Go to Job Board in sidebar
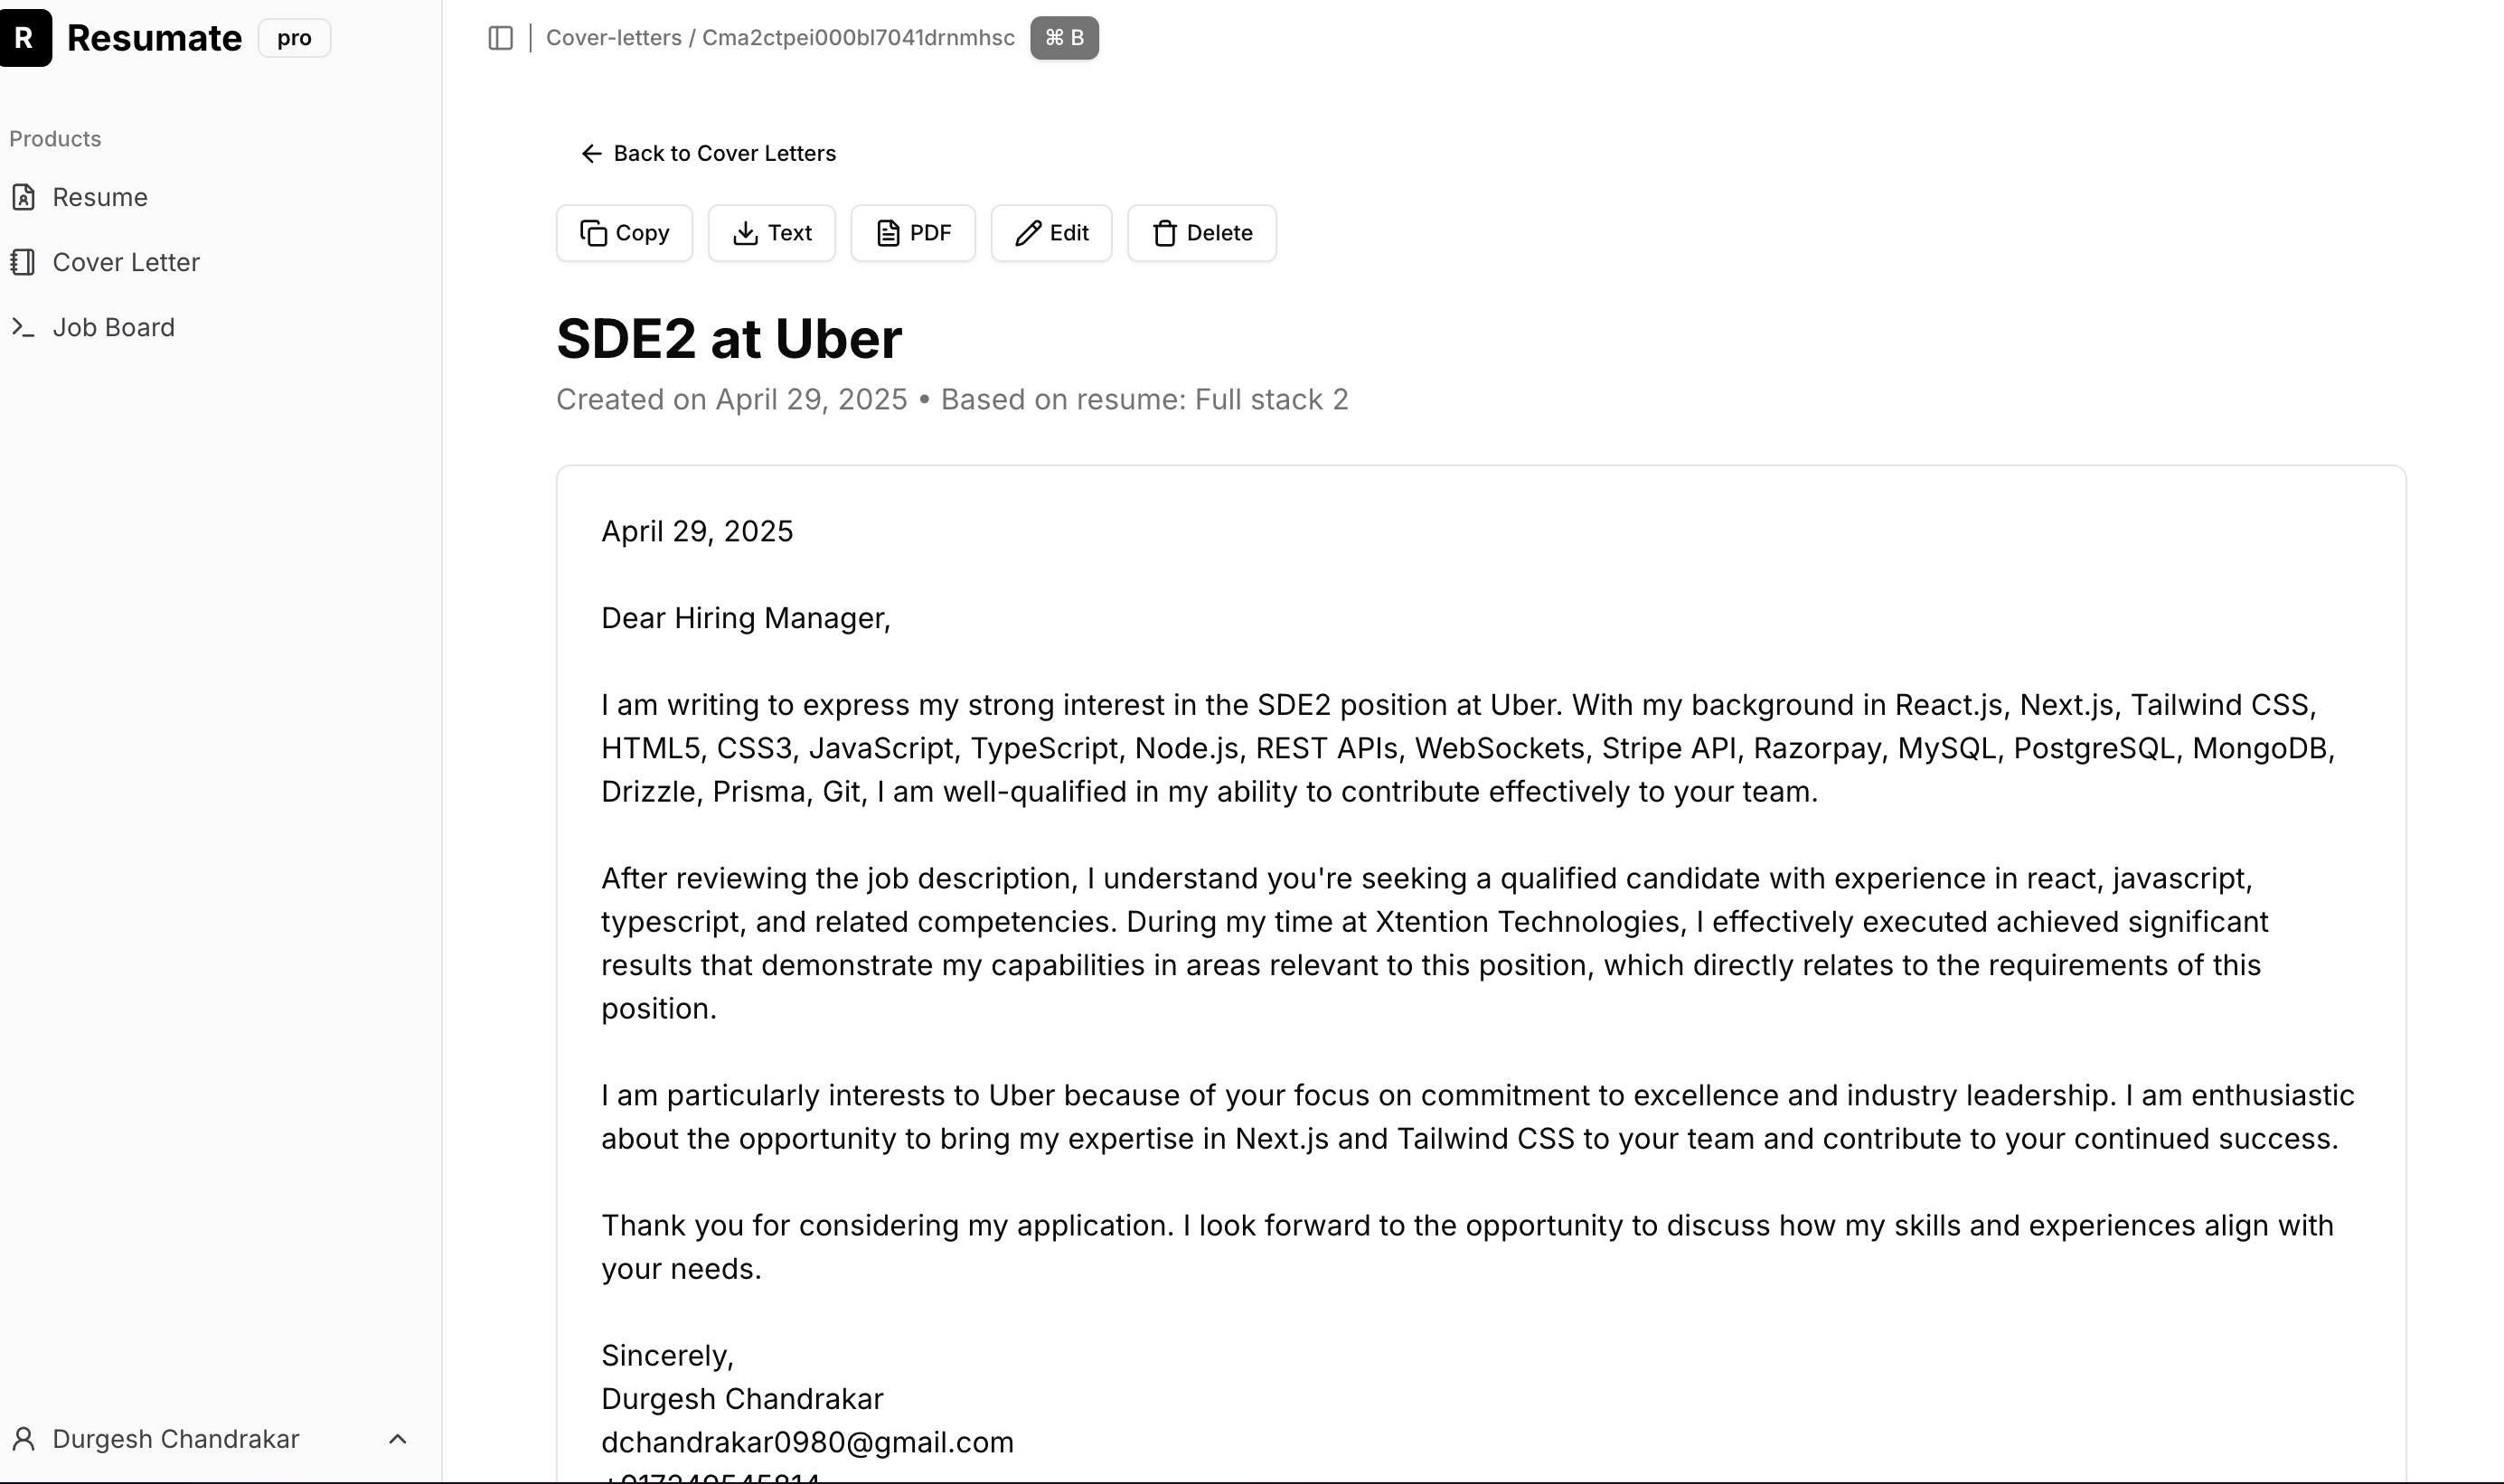Screen dimensions: 2504x1484 (x=113, y=327)
